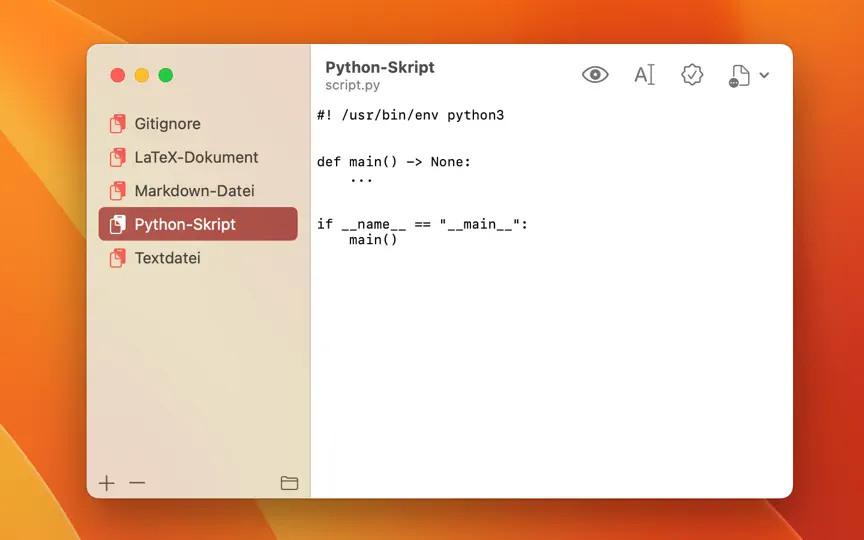
Task: Click the indented main() call line
Action: pos(373,240)
